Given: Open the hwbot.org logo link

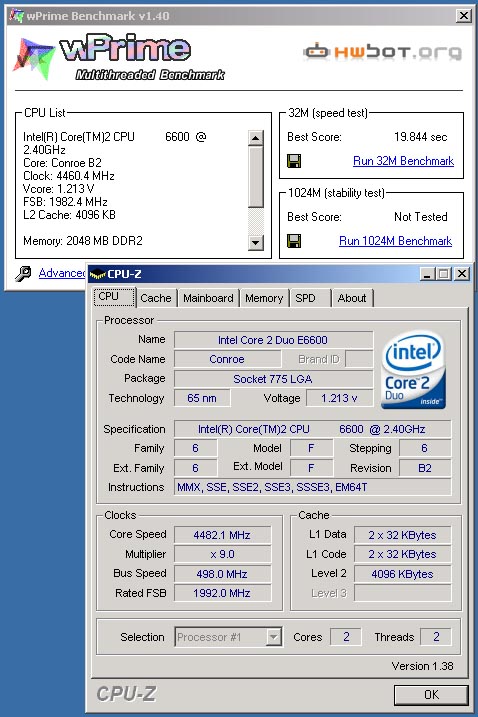Looking at the screenshot, I should click(x=382, y=52).
